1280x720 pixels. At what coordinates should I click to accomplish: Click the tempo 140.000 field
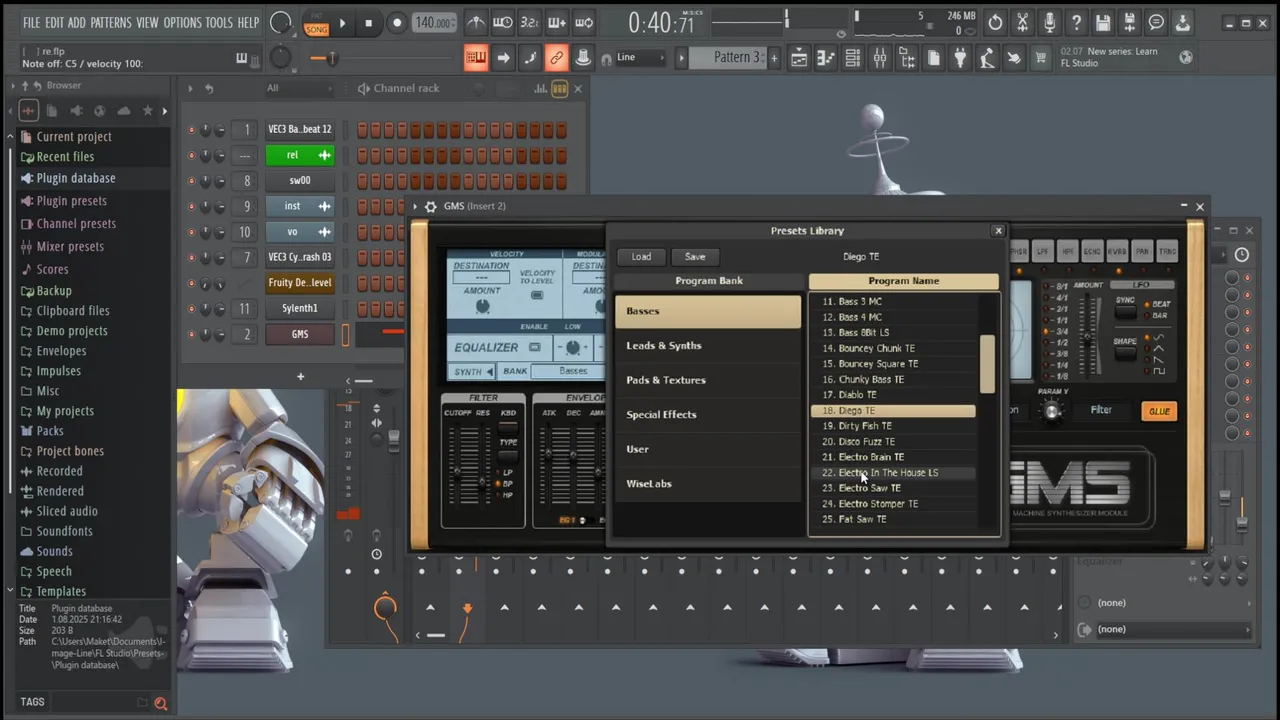pyautogui.click(x=433, y=22)
